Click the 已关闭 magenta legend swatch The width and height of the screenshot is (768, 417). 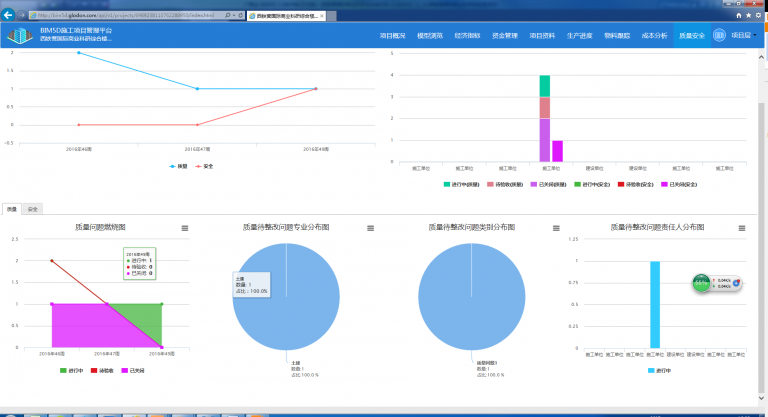124,370
